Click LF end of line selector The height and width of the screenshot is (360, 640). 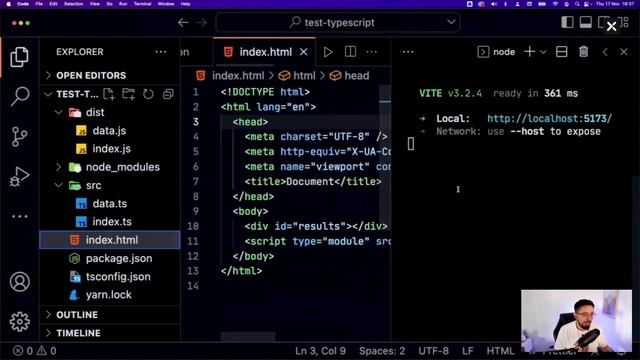point(468,351)
